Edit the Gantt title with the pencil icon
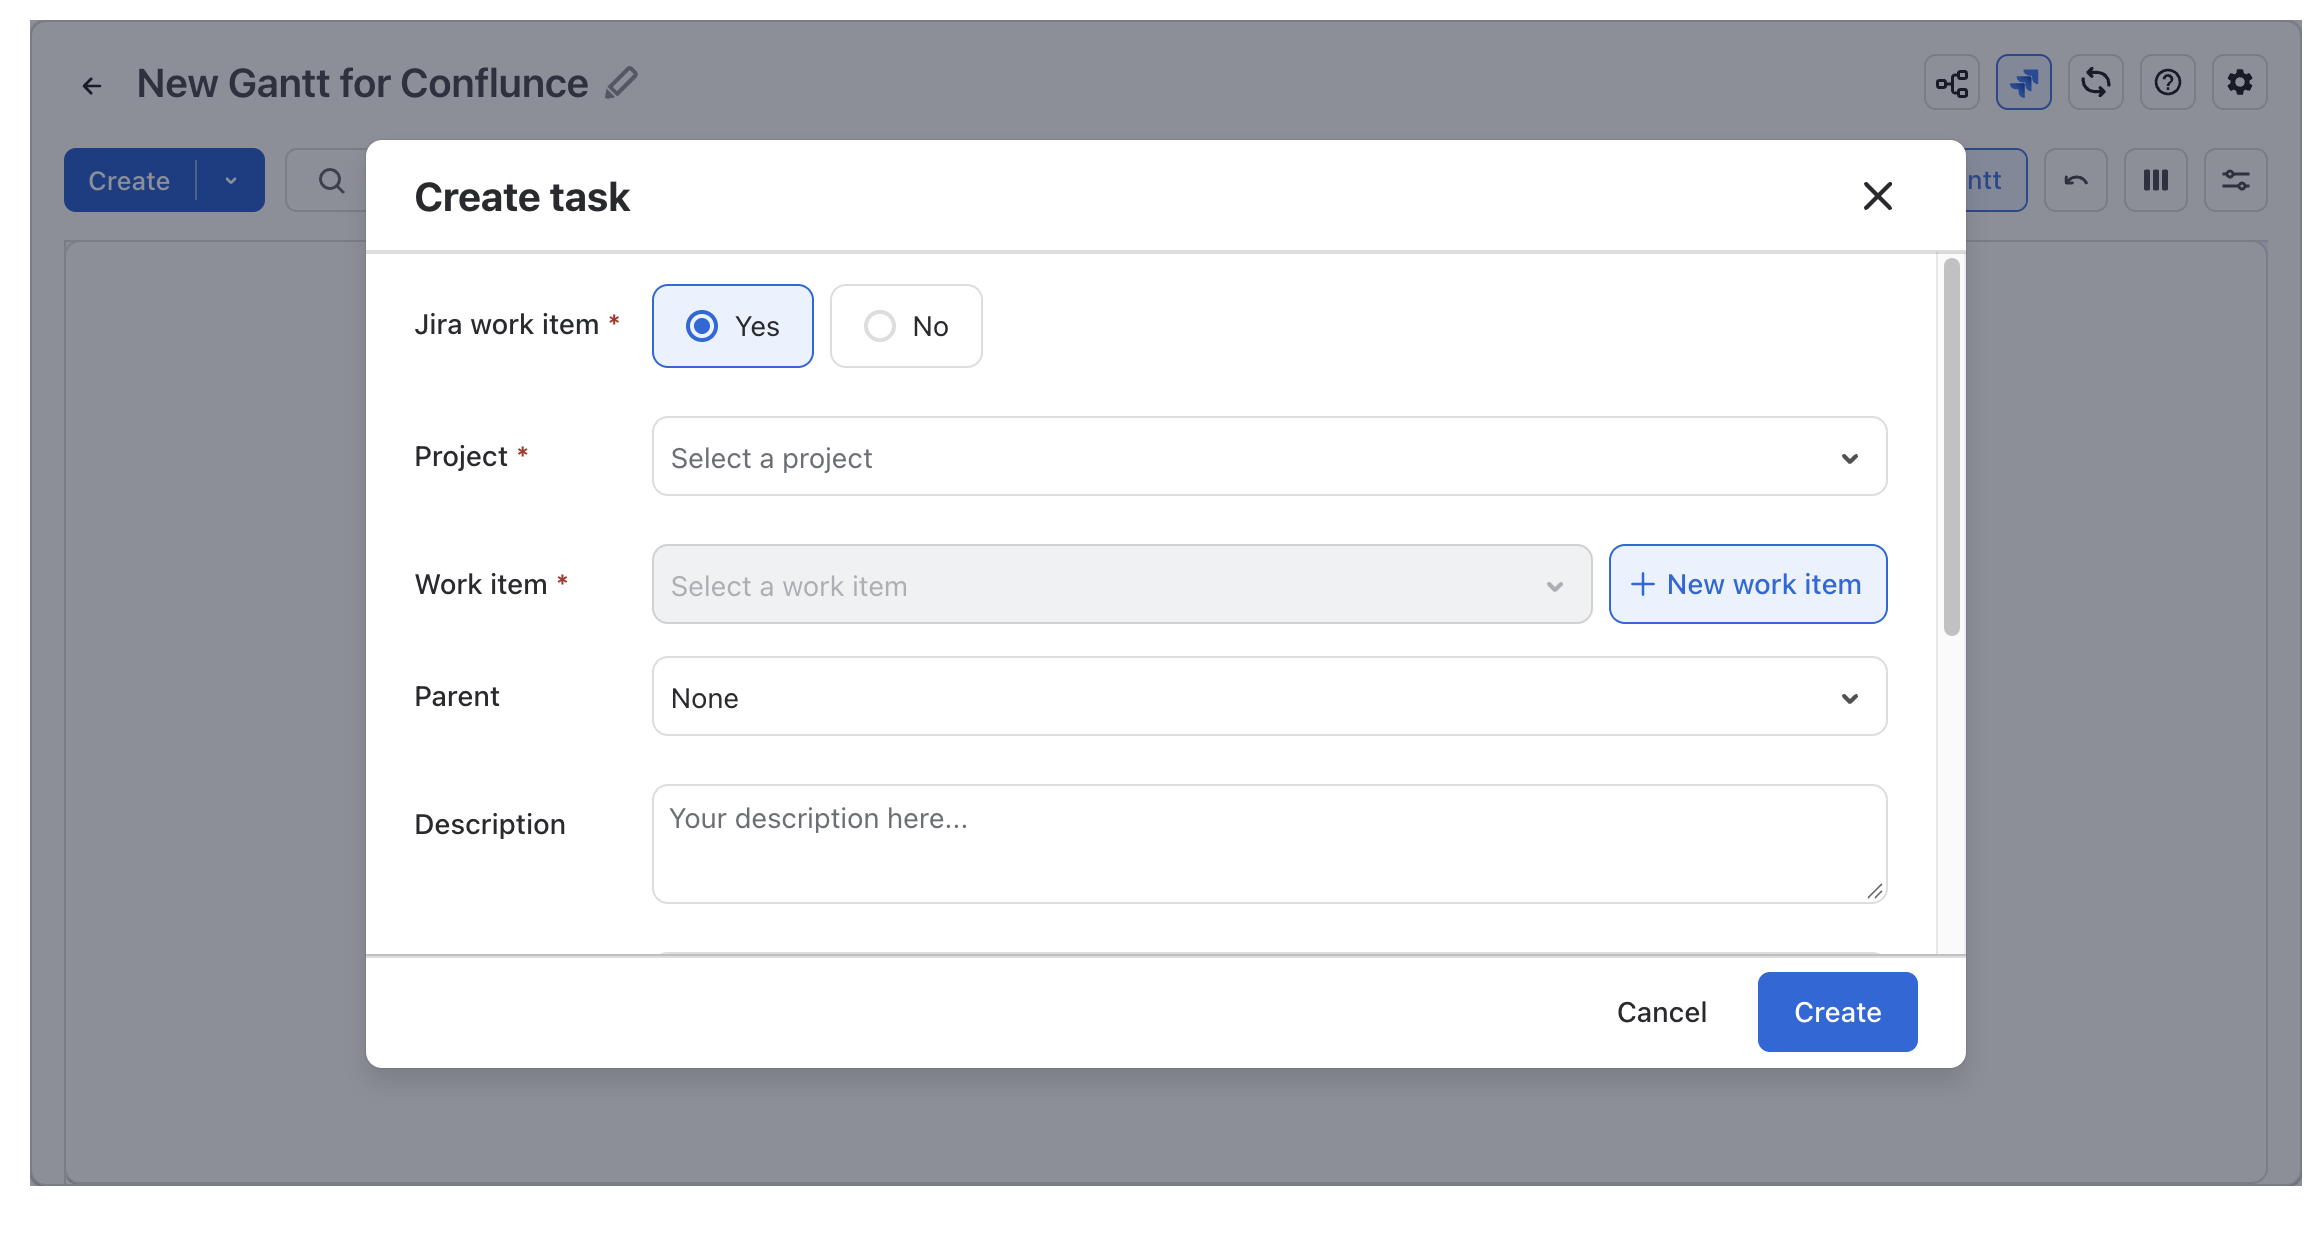 click(621, 83)
